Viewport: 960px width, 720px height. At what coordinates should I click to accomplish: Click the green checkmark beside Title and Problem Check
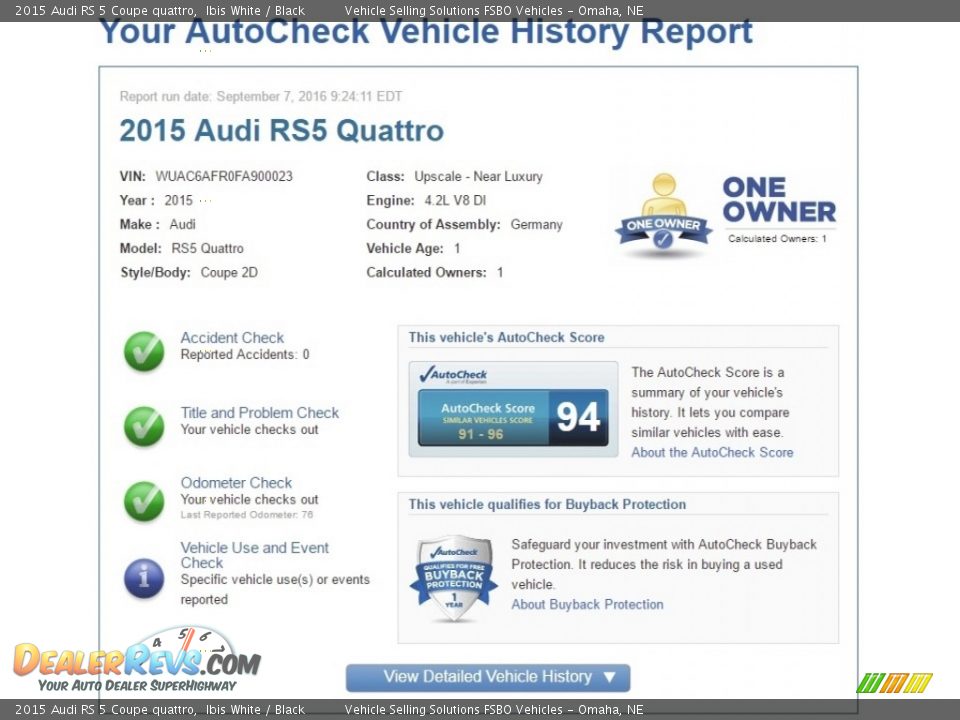coord(144,426)
